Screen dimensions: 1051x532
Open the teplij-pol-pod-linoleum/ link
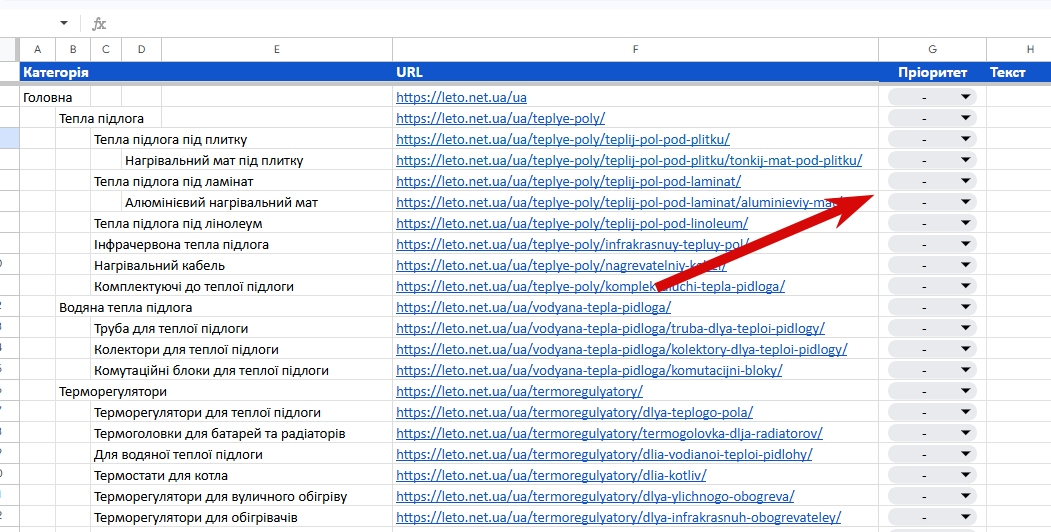[x=572, y=223]
